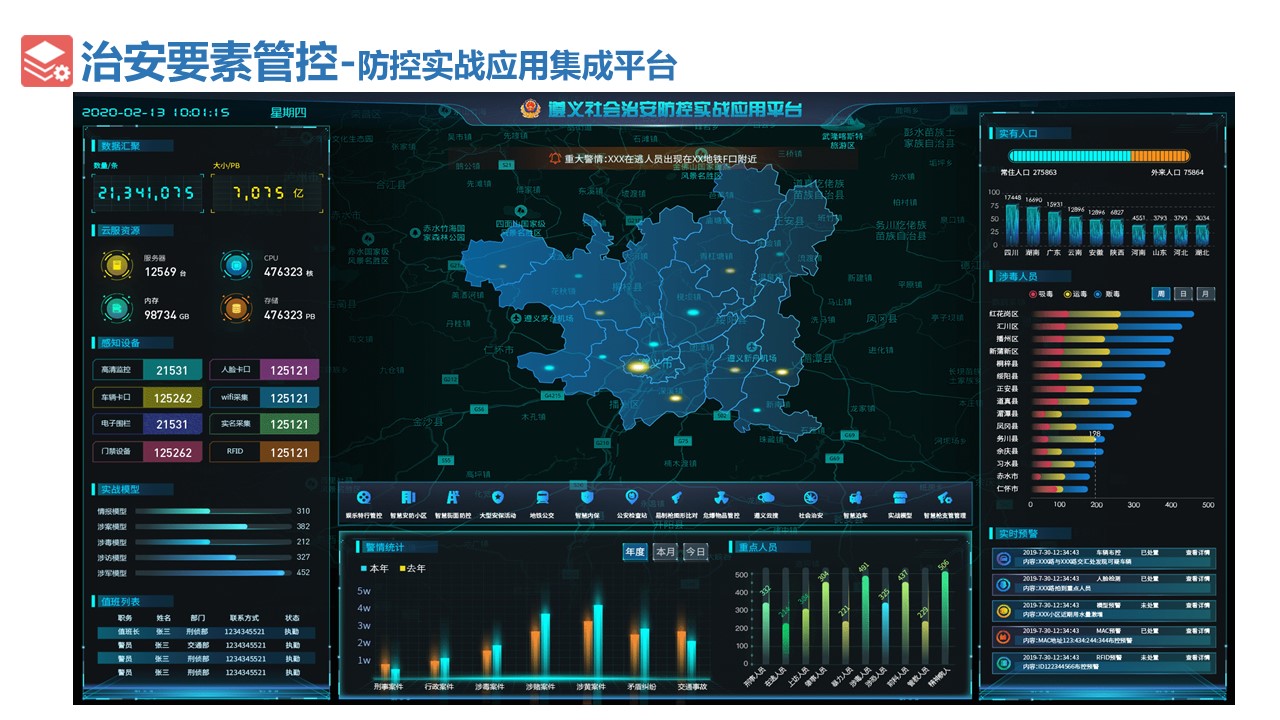This screenshot has height=720, width=1280.
Task: Click the green 内存 memory icon
Action: [117, 309]
